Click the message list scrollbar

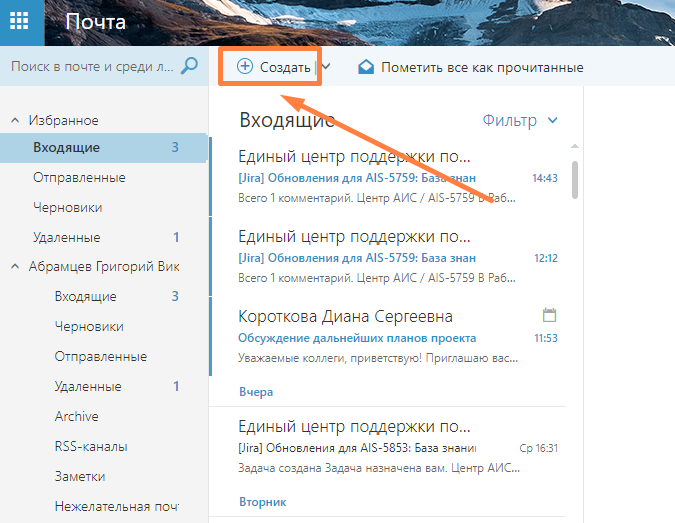(x=574, y=180)
